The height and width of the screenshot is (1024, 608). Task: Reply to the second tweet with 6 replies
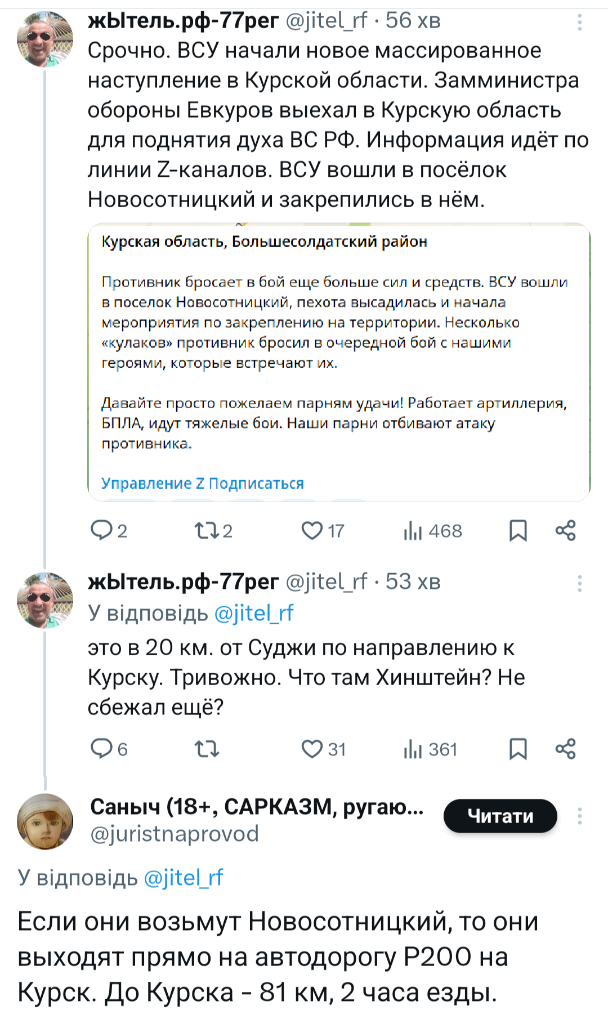point(101,748)
